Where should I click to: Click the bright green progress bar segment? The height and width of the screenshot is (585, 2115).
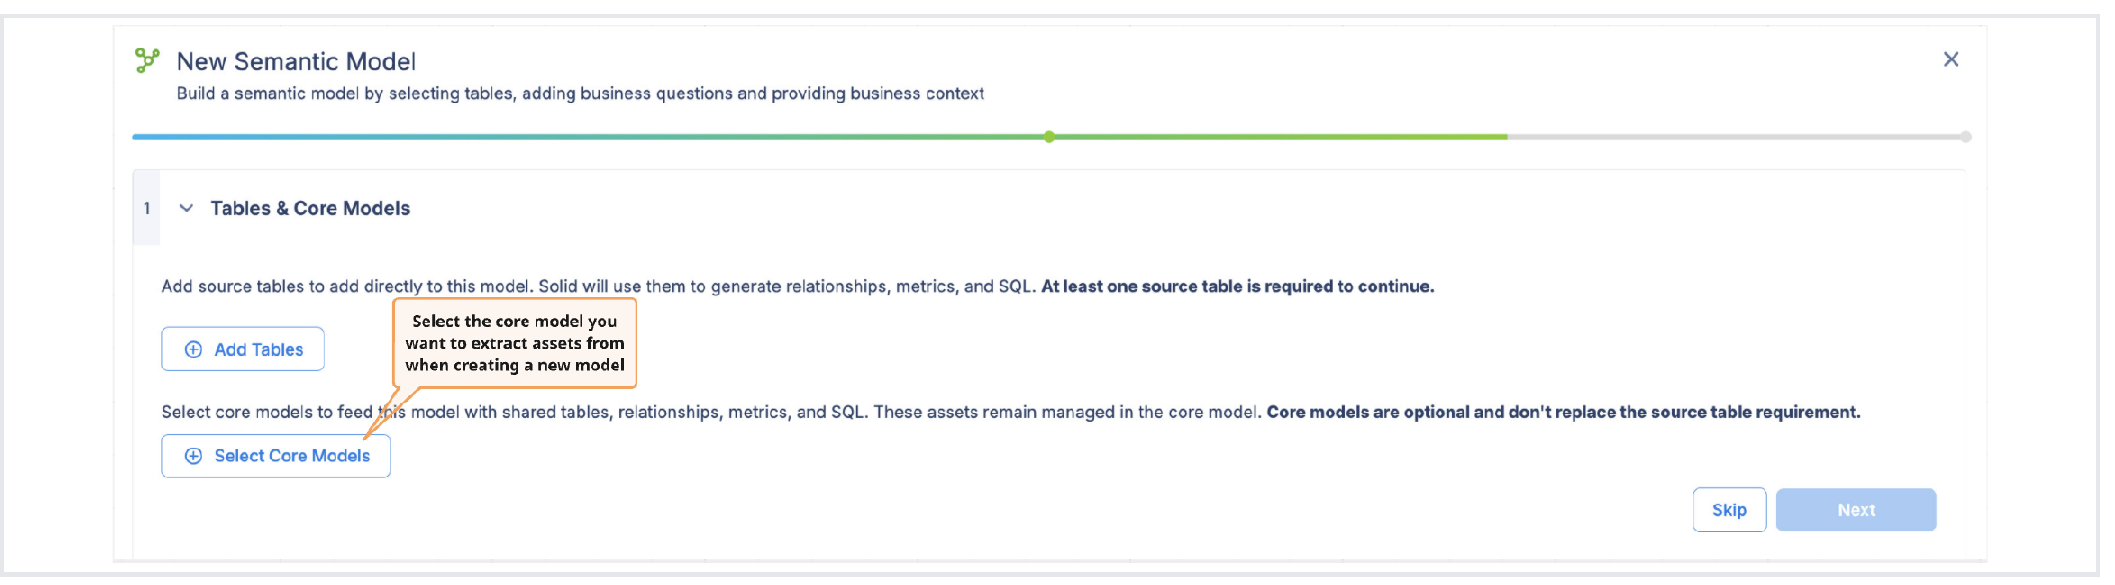[x=1280, y=137]
